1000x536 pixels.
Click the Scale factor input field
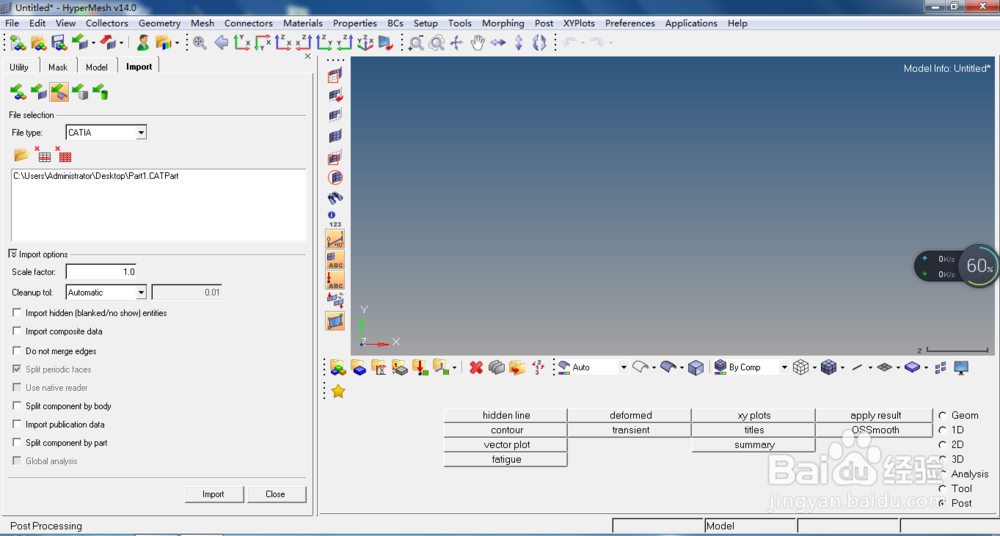(101, 272)
